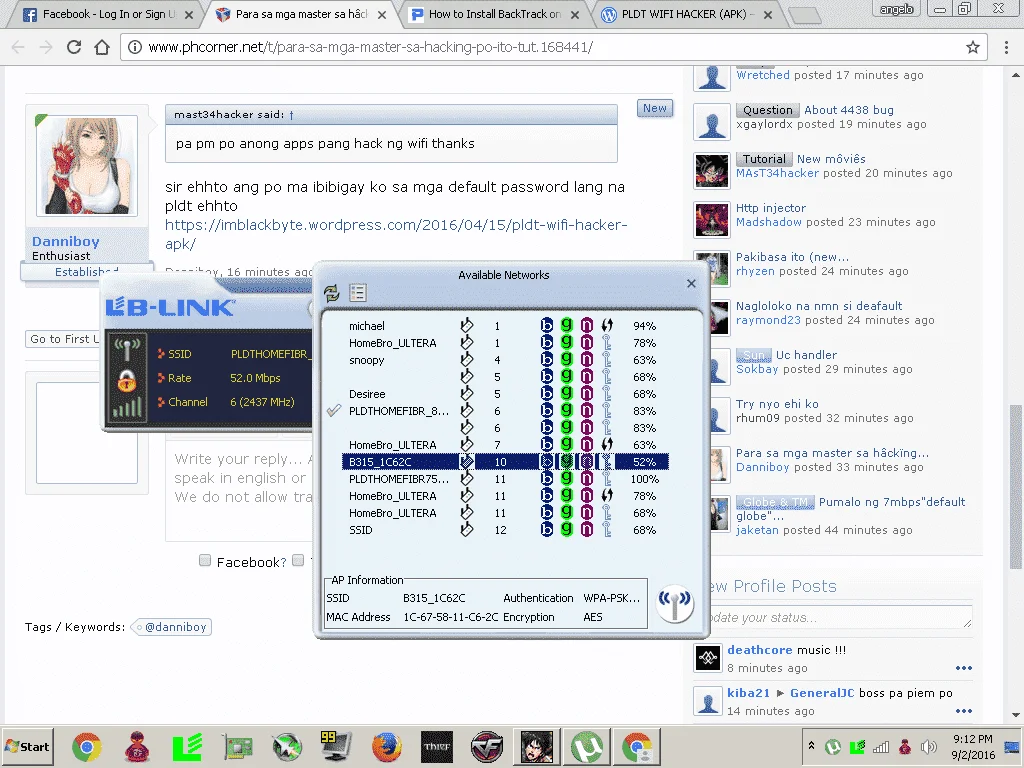Screen dimensions: 1024x768
Task: Open Chrome from the taskbar
Action: point(86,747)
